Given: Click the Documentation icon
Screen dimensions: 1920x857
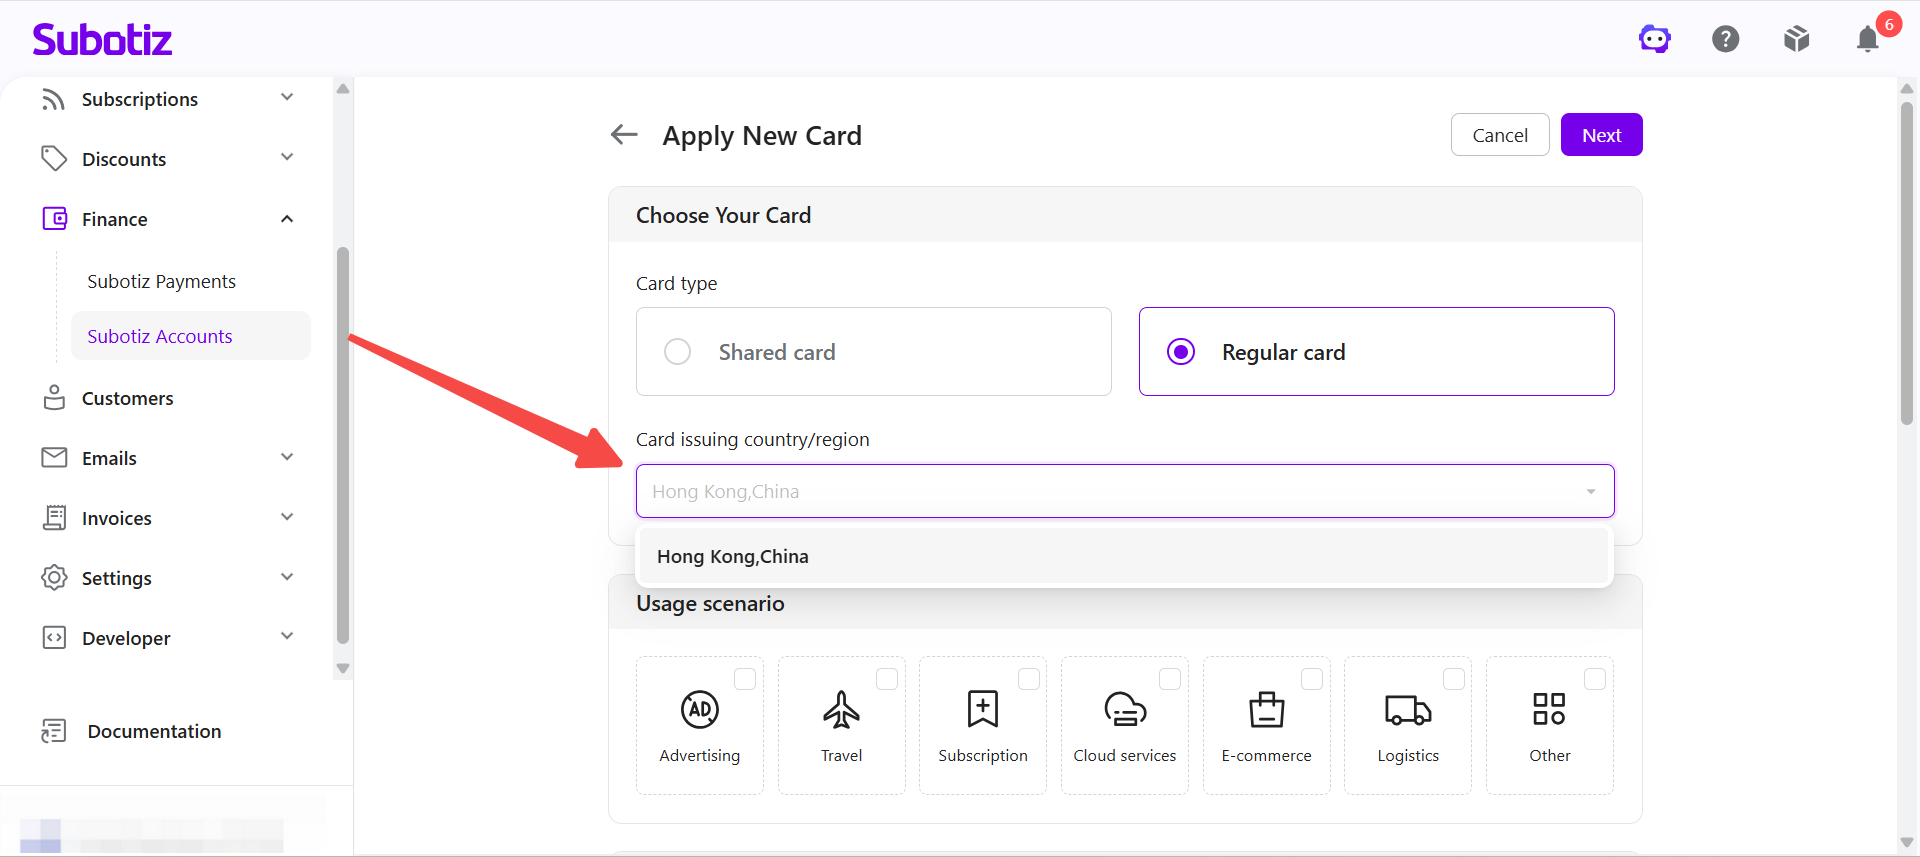Looking at the screenshot, I should point(54,731).
